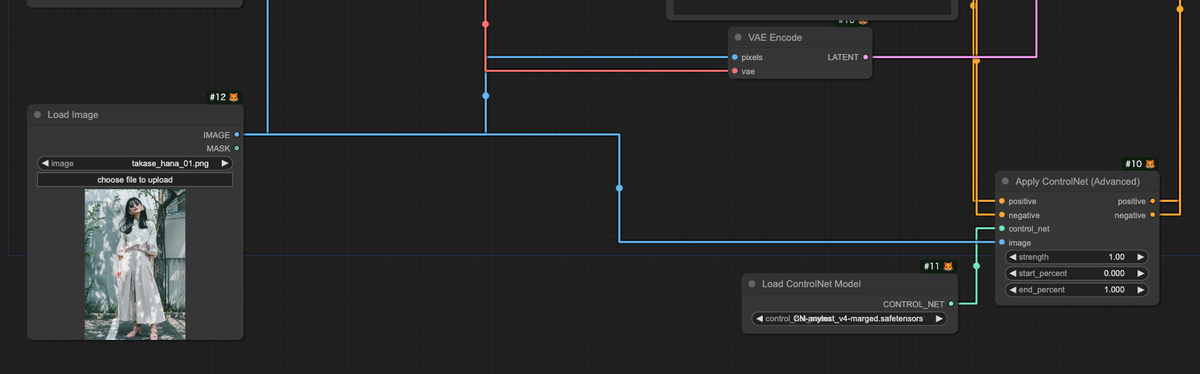
Task: Click the strength value 1.00 field
Action: (x=1117, y=257)
